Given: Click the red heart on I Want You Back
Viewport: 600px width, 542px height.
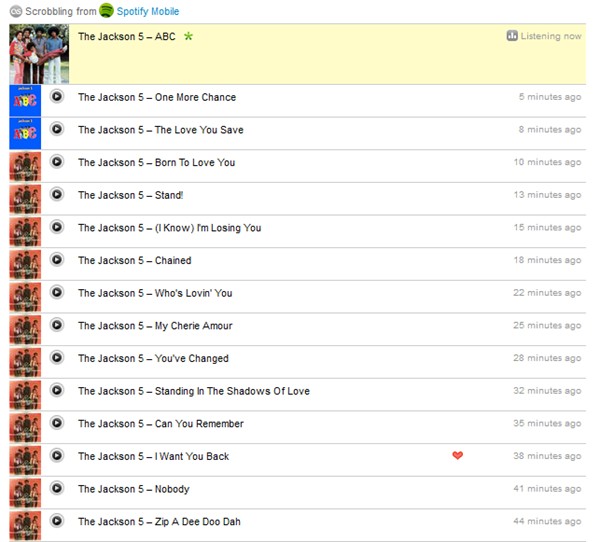Looking at the screenshot, I should pos(458,455).
